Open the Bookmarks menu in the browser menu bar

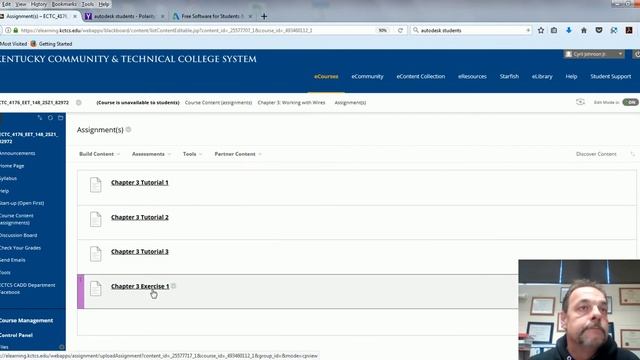[x=64, y=4]
